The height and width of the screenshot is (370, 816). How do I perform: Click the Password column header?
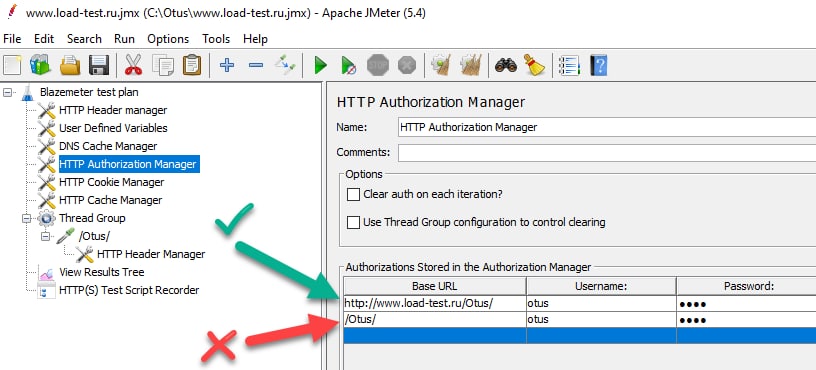pos(746,286)
